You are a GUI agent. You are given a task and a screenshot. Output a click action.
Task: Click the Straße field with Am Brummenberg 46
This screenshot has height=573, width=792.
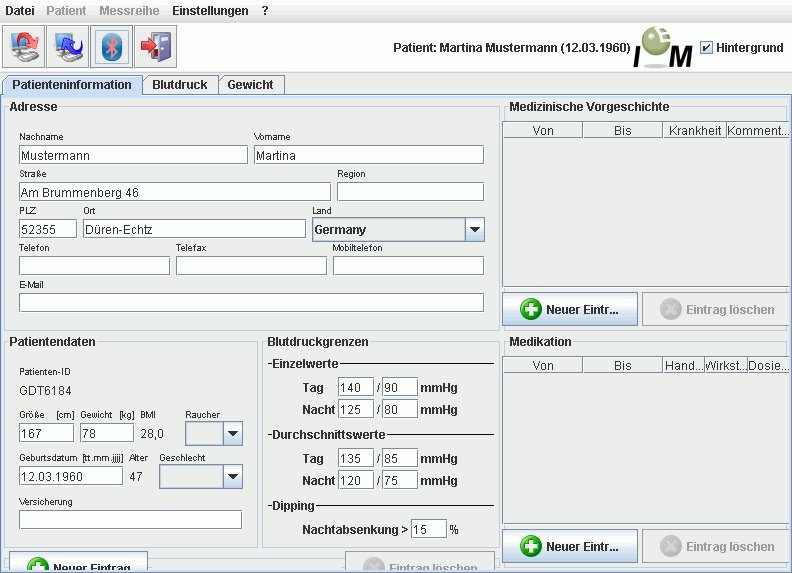click(175, 192)
